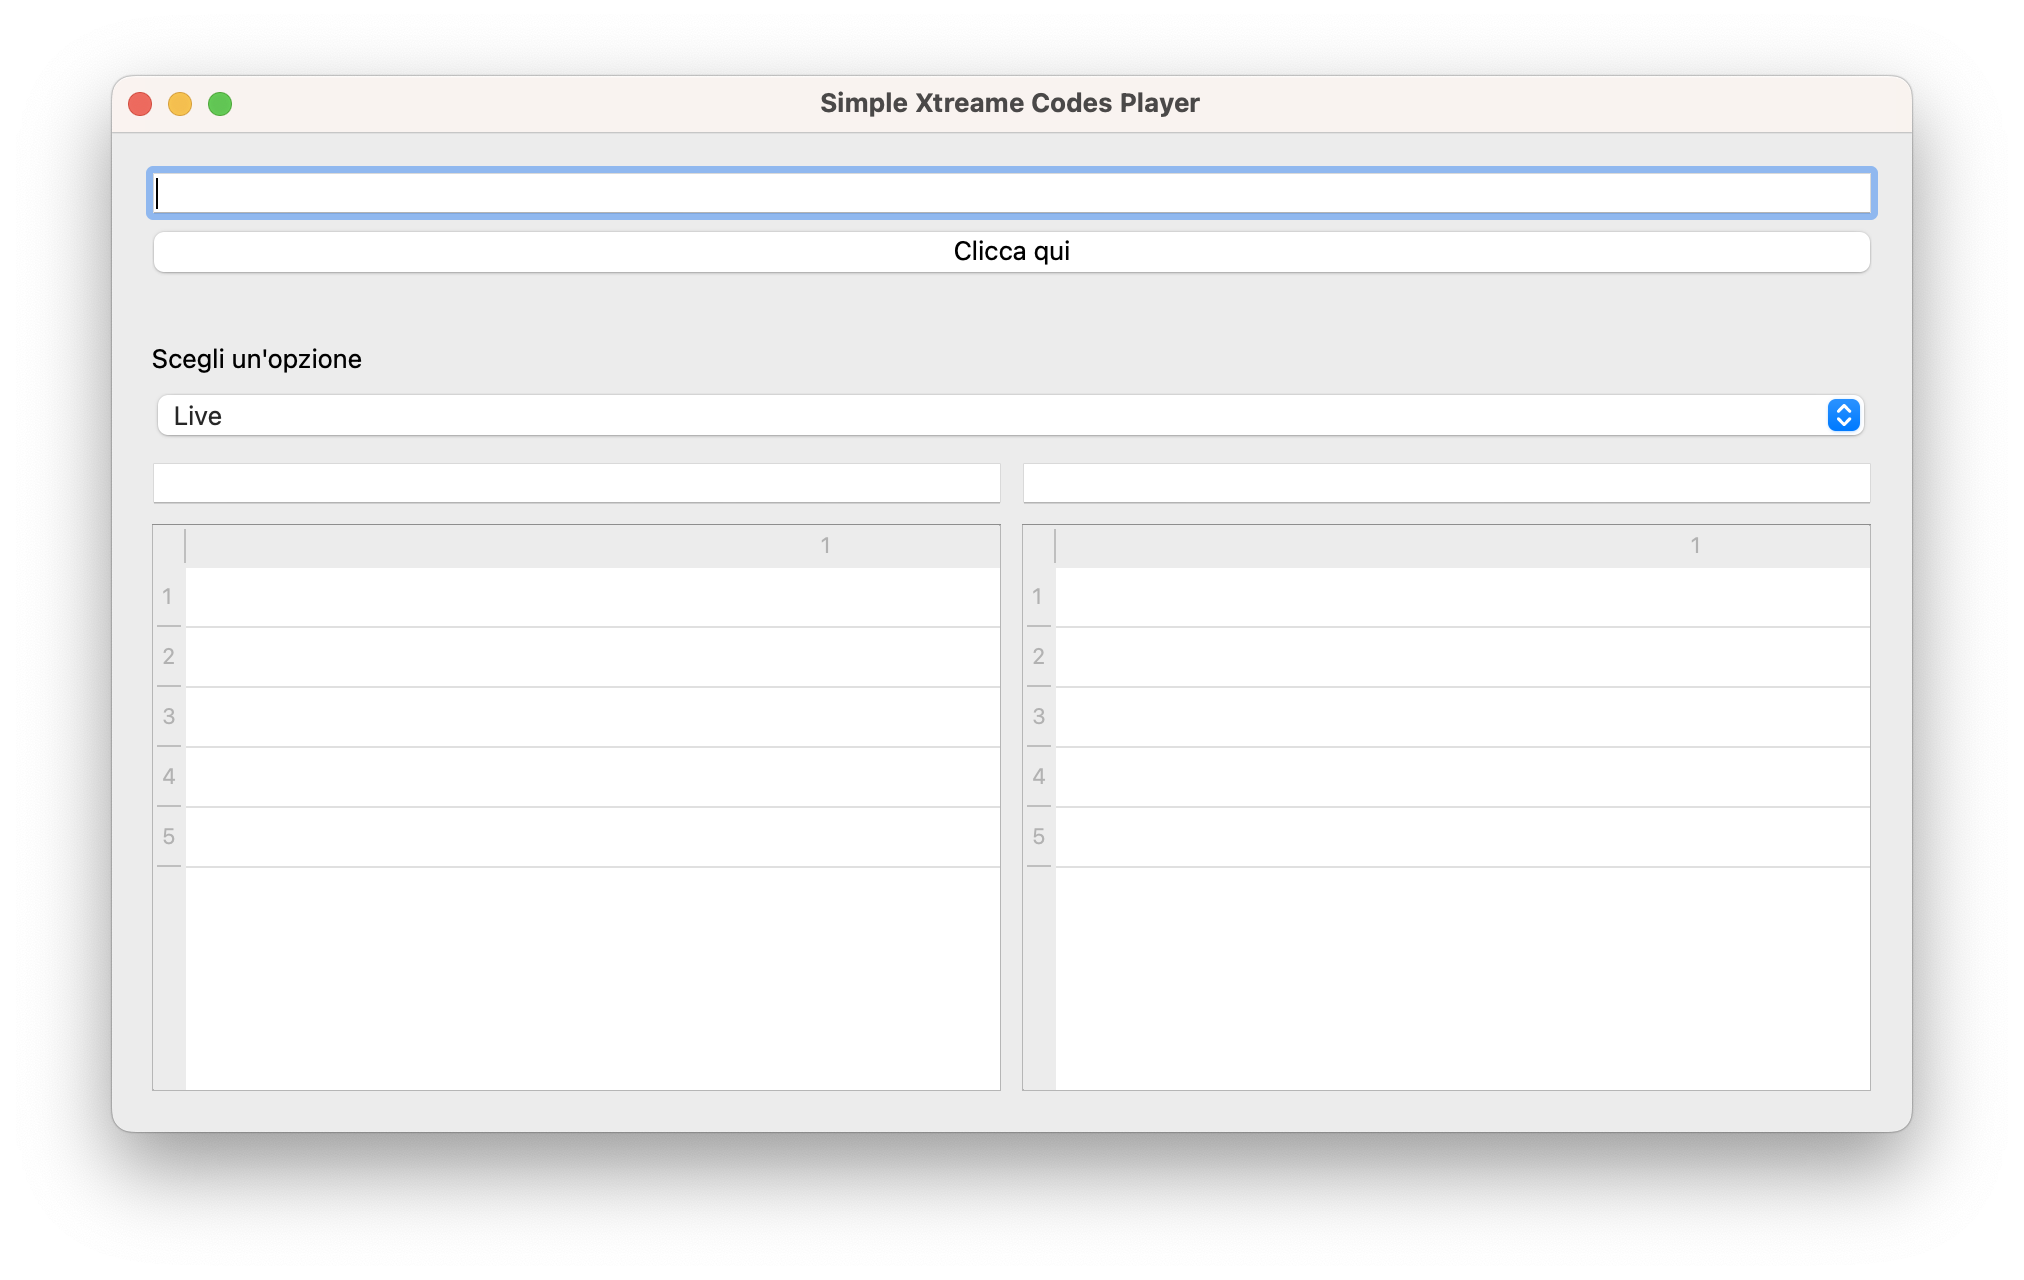Select row header 5 in left table
This screenshot has width=2024, height=1280.
pos(168,837)
